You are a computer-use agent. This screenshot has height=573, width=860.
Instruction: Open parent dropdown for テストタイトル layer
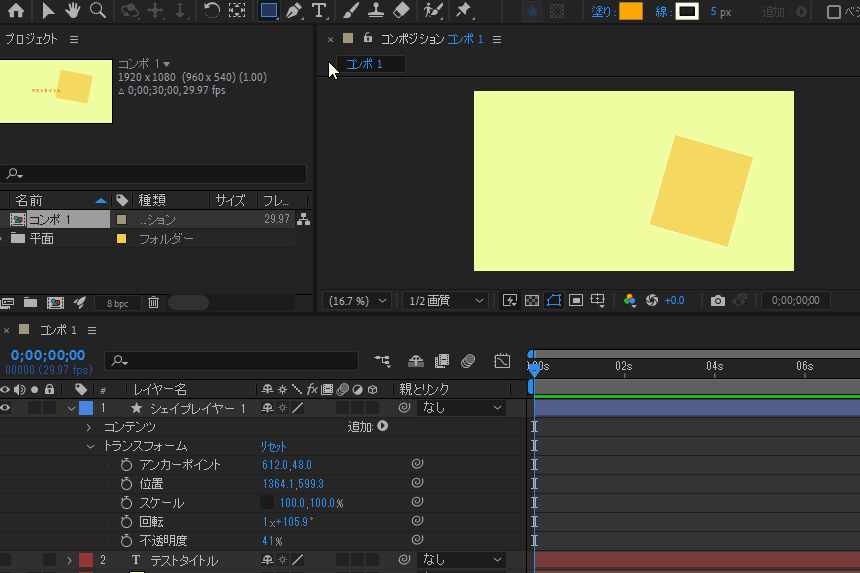tap(461, 559)
